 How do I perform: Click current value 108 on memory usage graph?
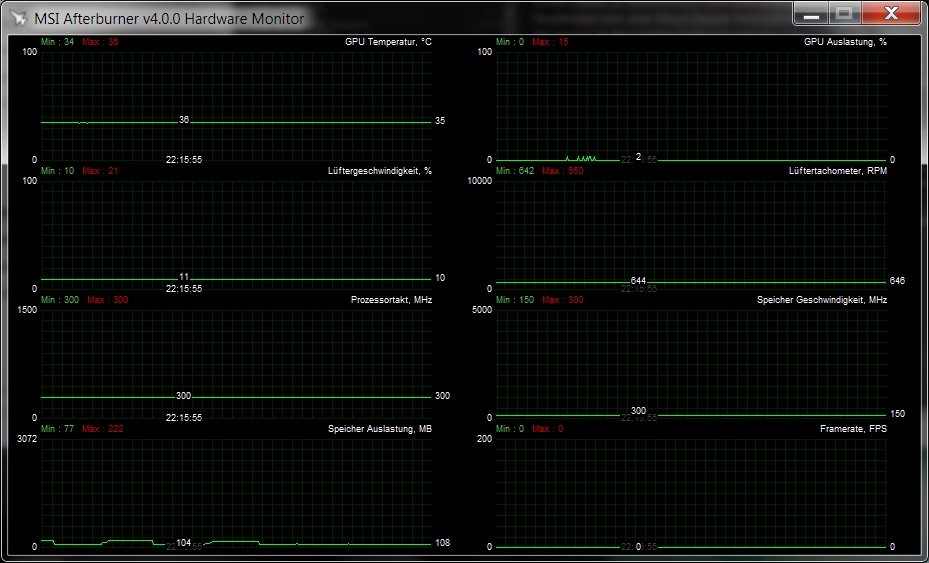coord(442,543)
